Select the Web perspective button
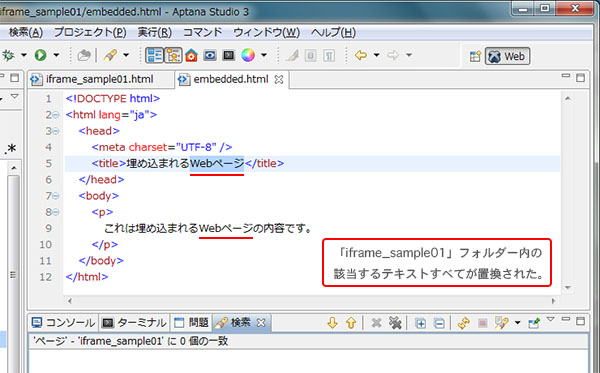The width and height of the screenshot is (600, 373). pyautogui.click(x=507, y=56)
